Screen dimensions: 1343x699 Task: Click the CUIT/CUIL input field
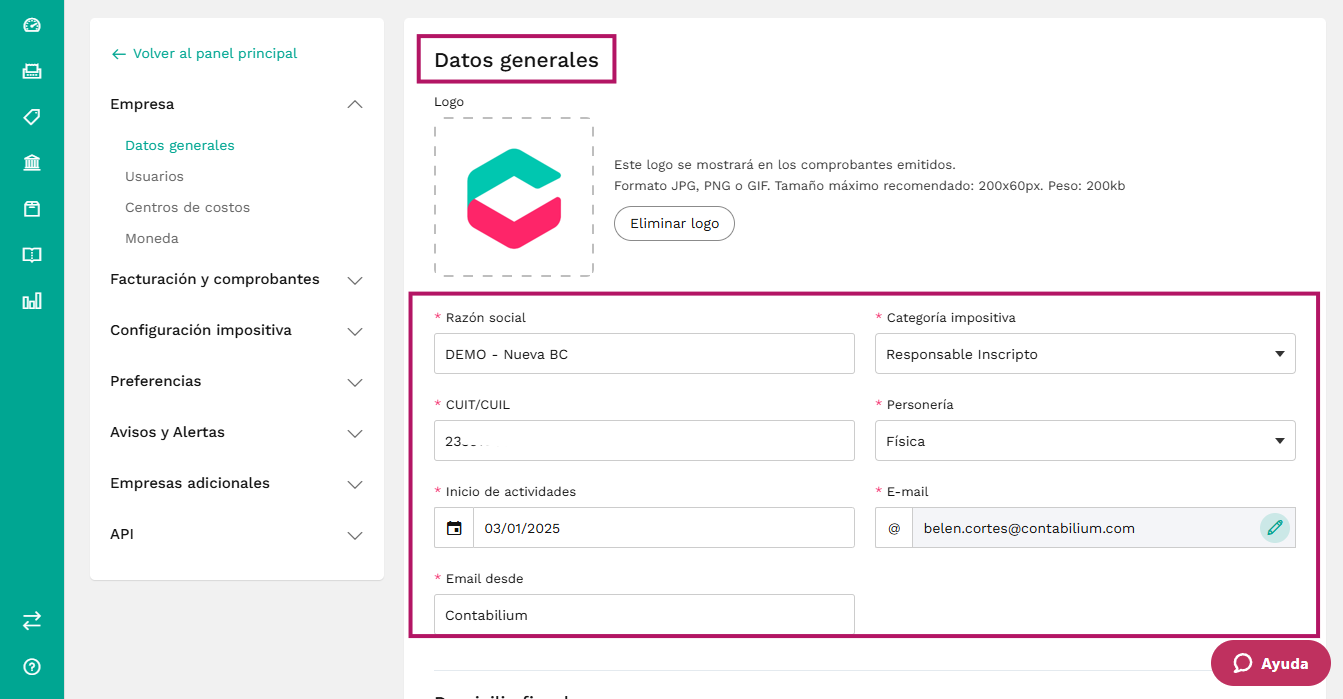coord(644,441)
